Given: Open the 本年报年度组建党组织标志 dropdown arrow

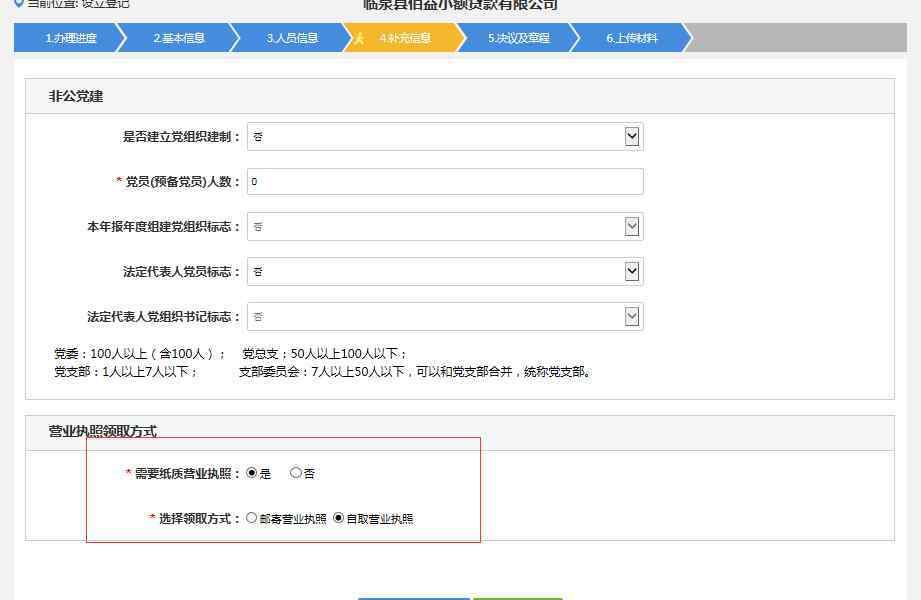Looking at the screenshot, I should coord(631,227).
